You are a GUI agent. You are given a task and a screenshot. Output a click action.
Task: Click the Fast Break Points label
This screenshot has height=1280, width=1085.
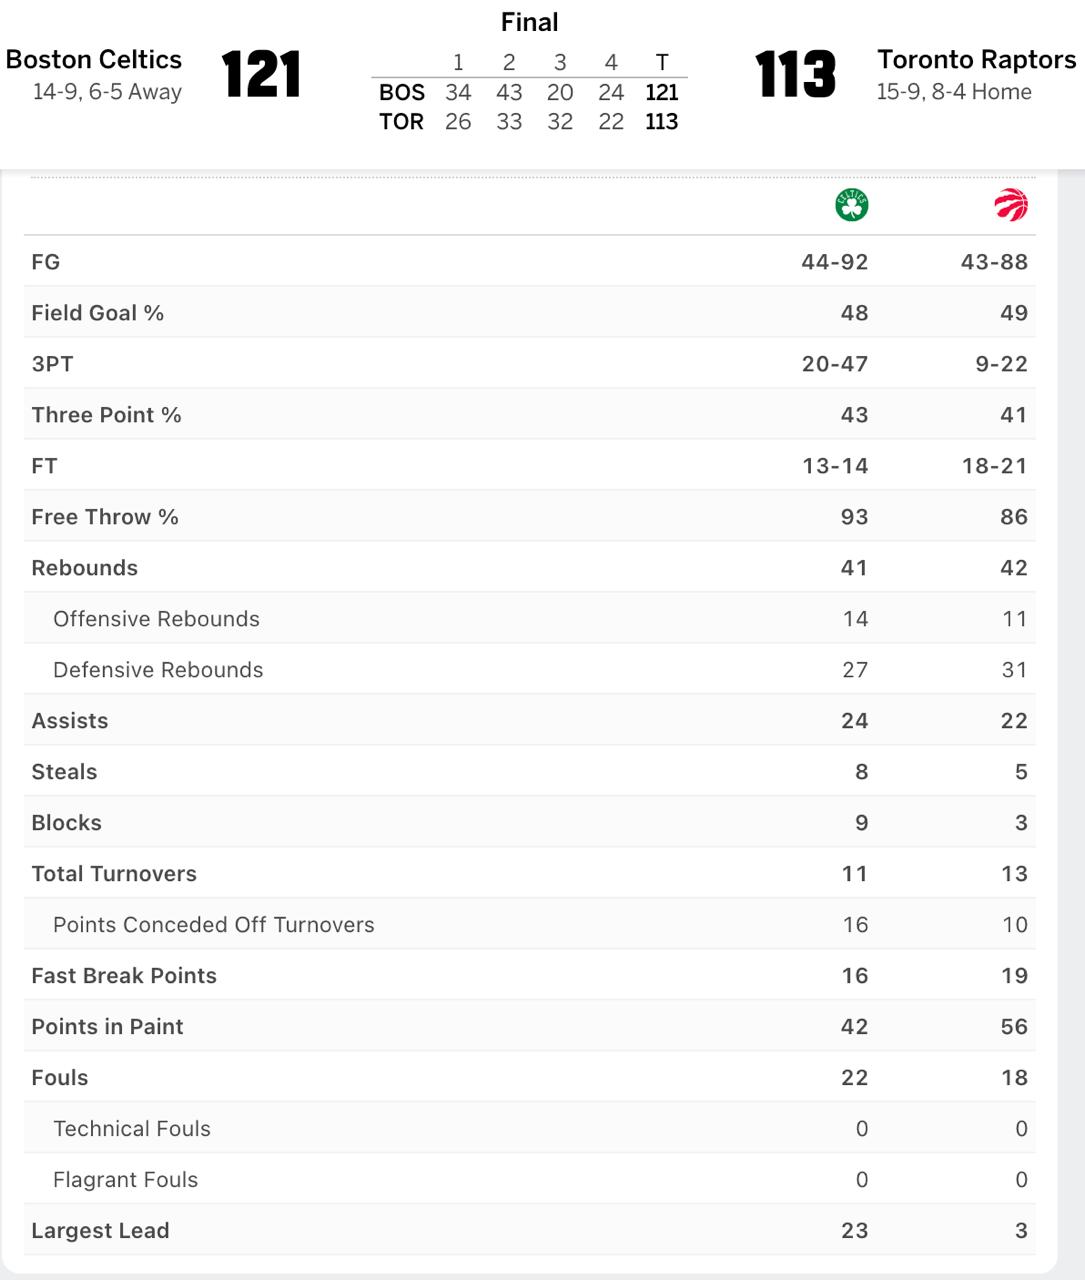coord(124,976)
